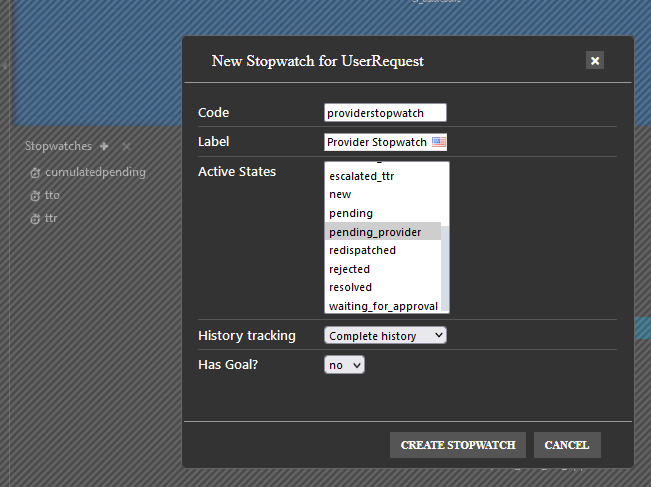This screenshot has height=487, width=651.
Task: Open the History tracking dropdown
Action: pos(385,336)
